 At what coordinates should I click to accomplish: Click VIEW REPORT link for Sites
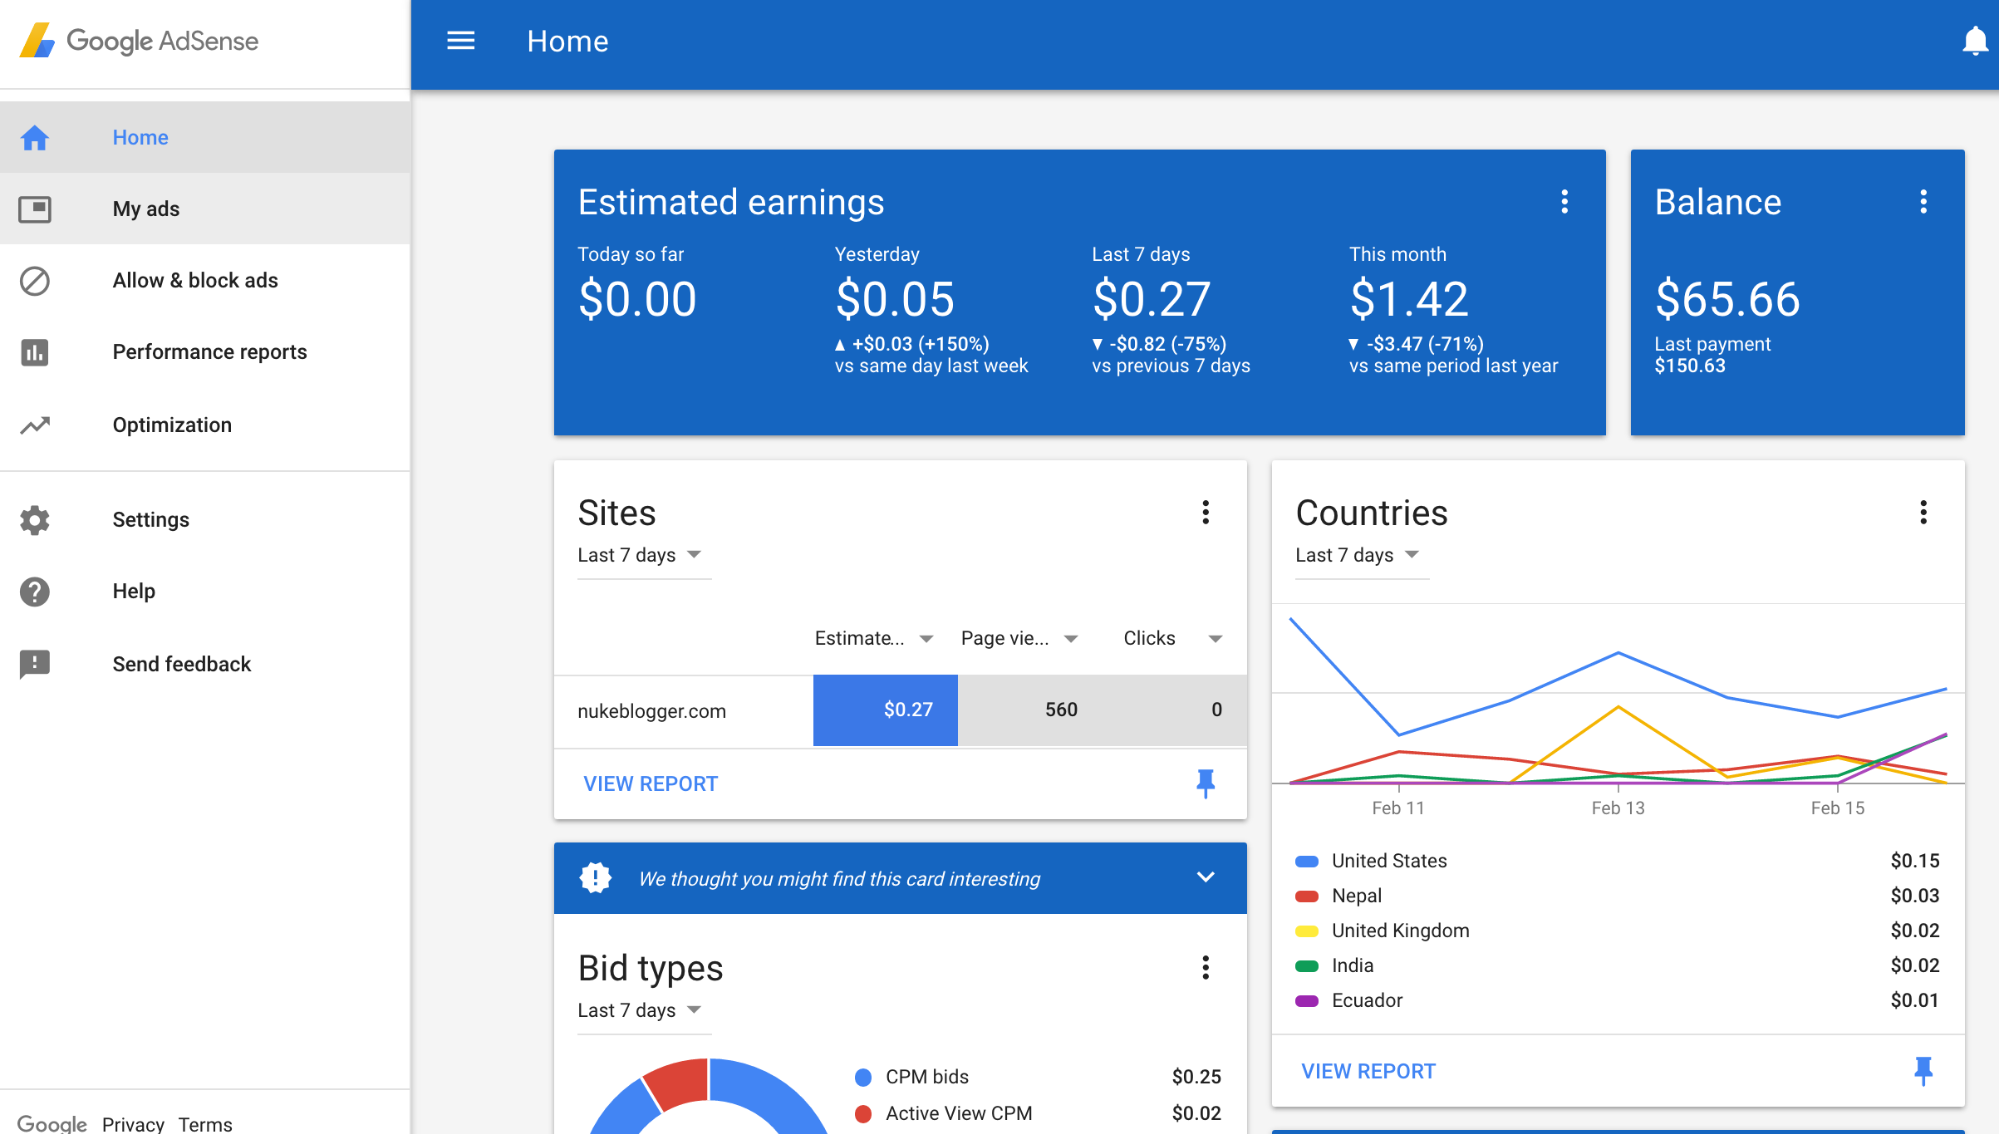649,782
